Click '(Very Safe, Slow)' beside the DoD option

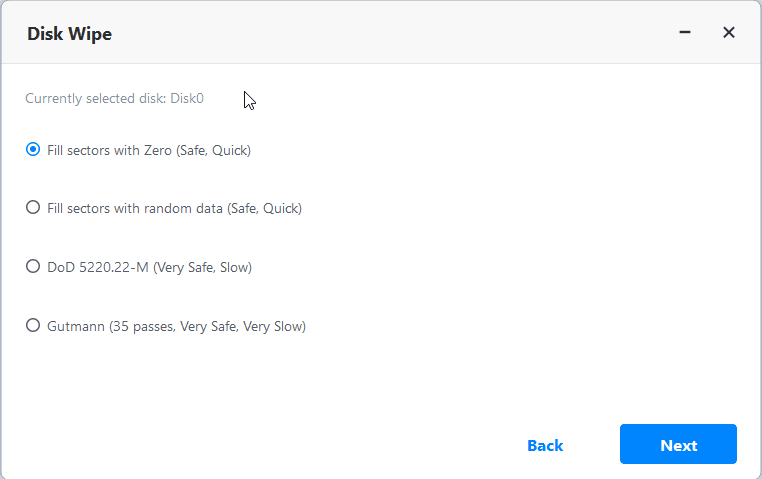tap(202, 267)
